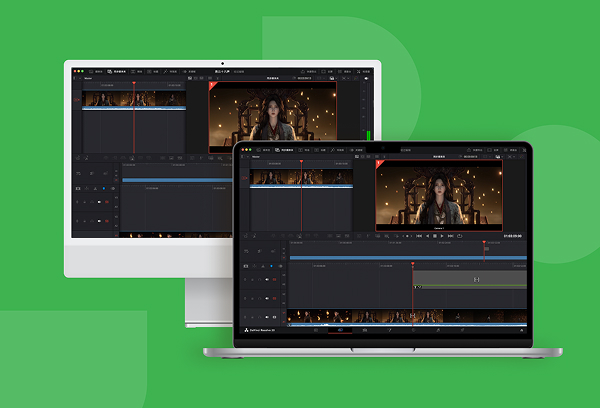Click the timecode display on laptop viewer
600x409 pixels.
512,236
